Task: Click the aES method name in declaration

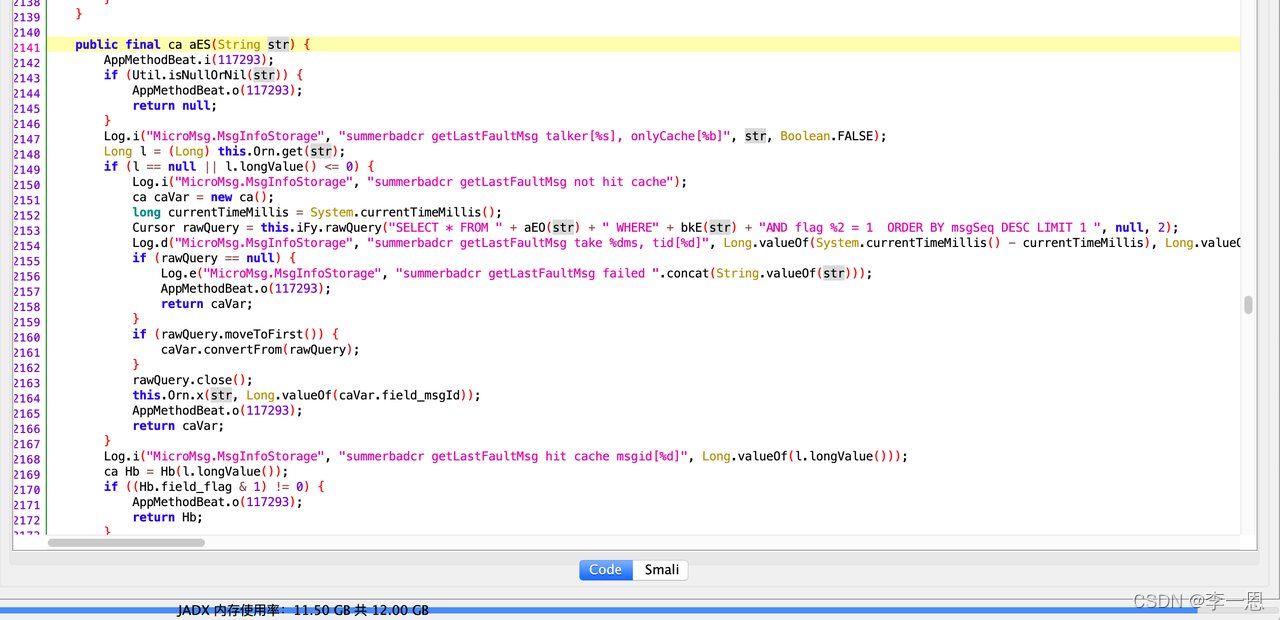Action: (200, 44)
